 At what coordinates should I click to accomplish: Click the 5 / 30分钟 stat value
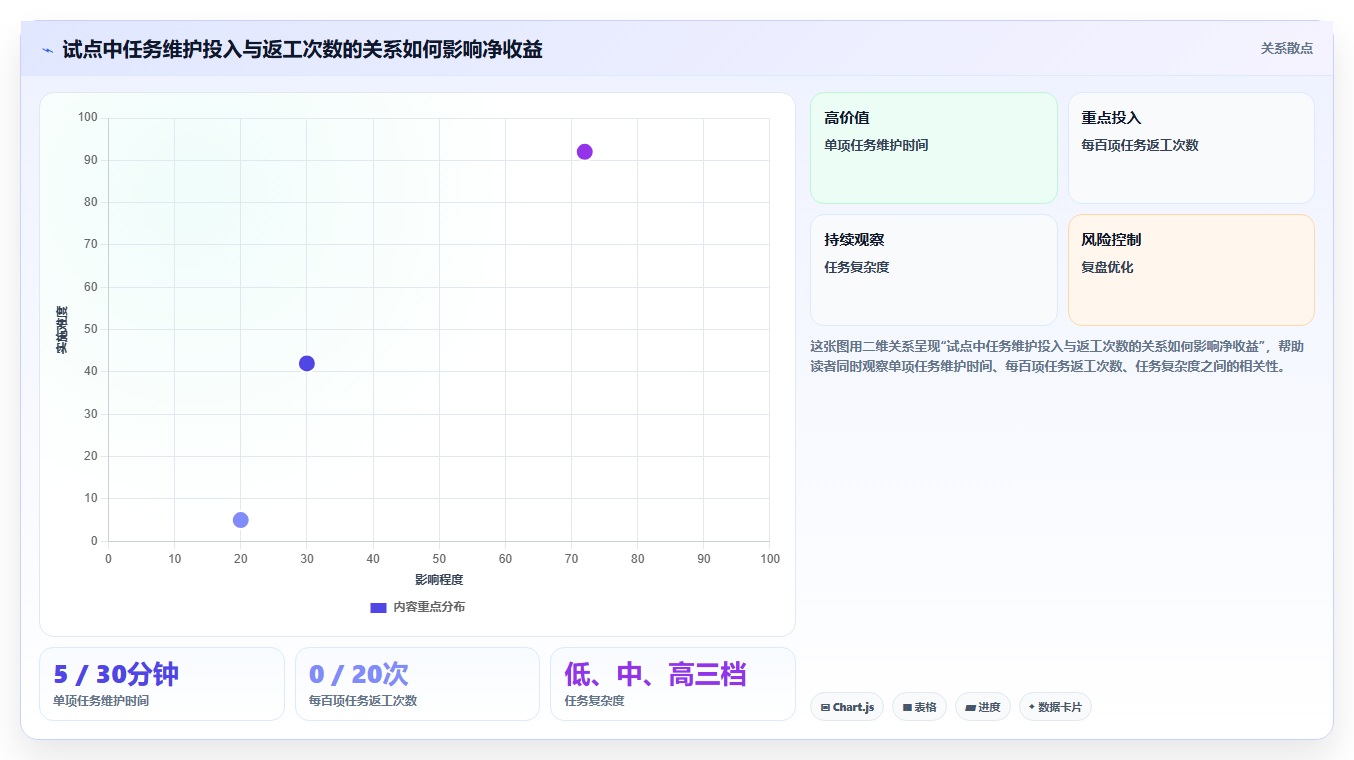click(116, 674)
